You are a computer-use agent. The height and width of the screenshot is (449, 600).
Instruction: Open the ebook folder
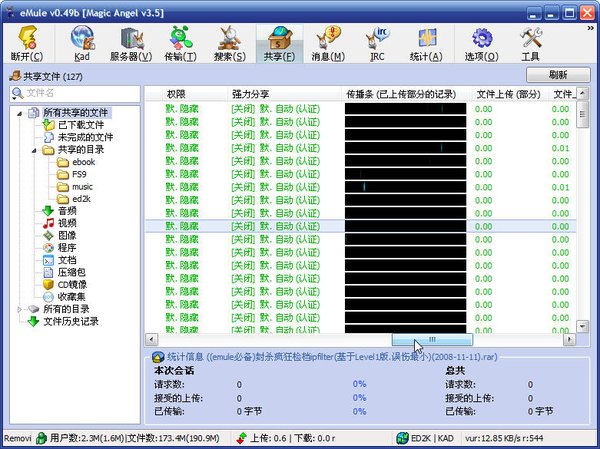coord(83,162)
